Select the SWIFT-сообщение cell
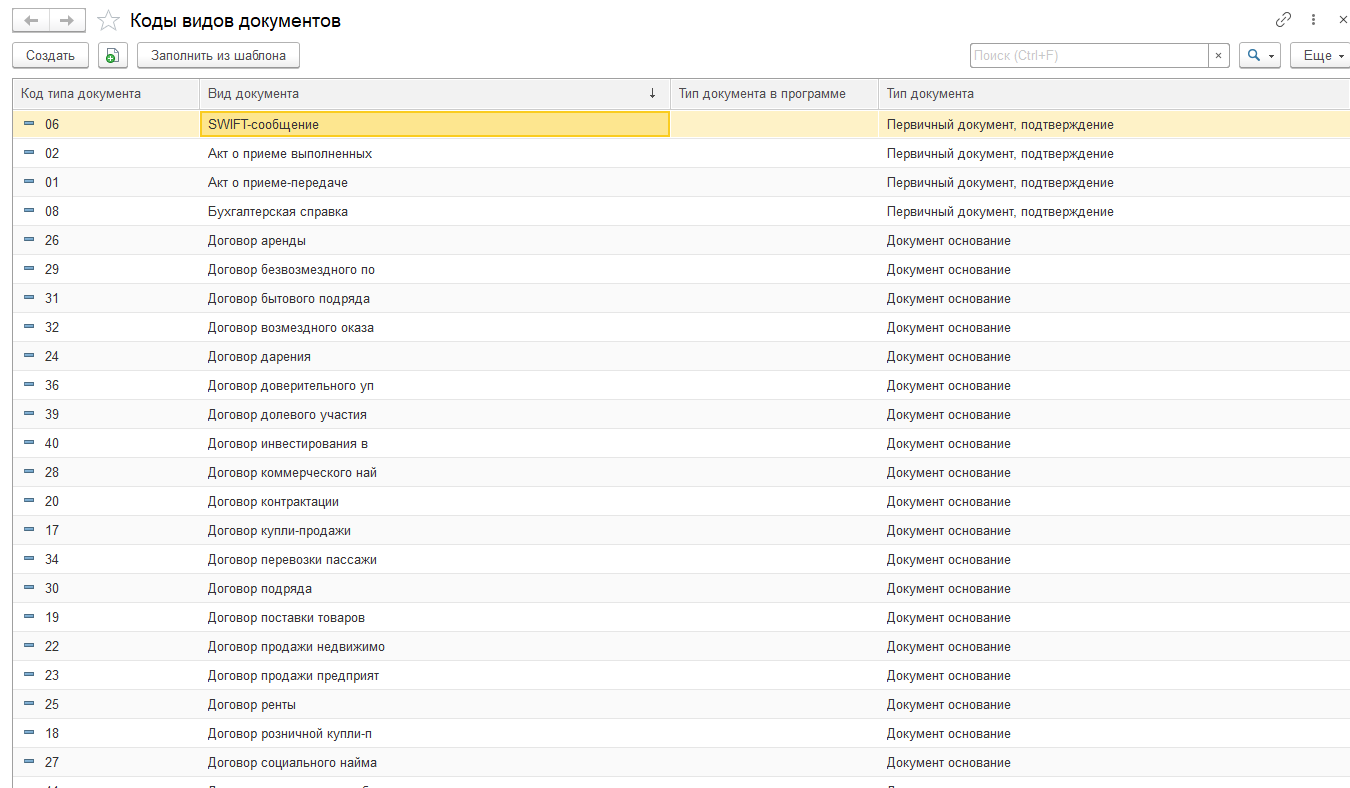This screenshot has width=1350, height=788. pos(435,124)
